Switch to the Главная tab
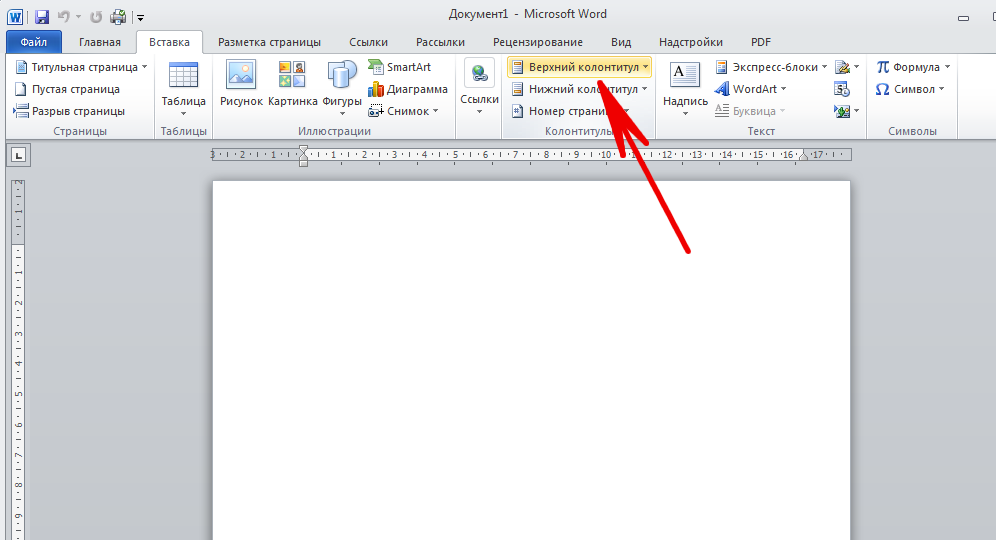This screenshot has width=996, height=540. coord(100,42)
